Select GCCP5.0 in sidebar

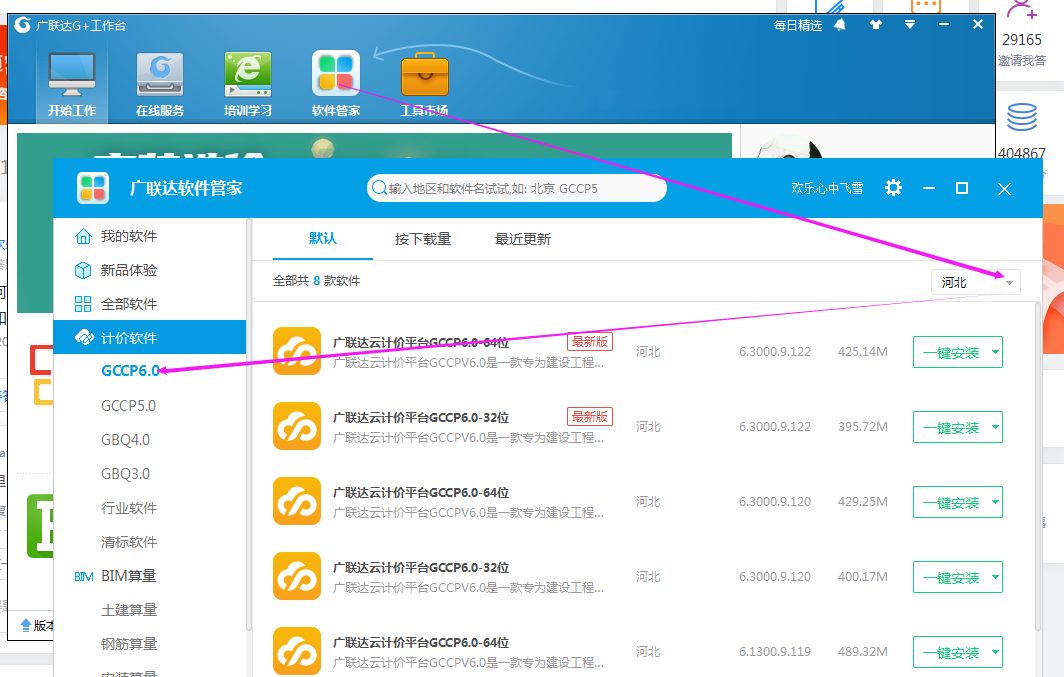click(128, 406)
